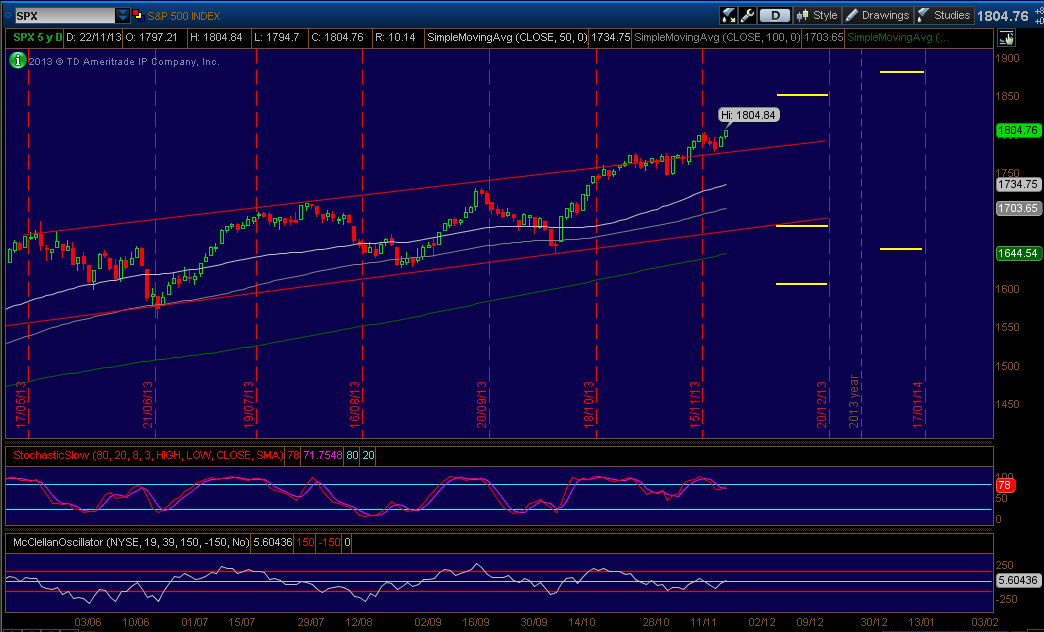Click SimpleMovingAvg (CLOSE, 100, 0) label
Image resolution: width=1044 pixels, height=632 pixels.
[717, 37]
